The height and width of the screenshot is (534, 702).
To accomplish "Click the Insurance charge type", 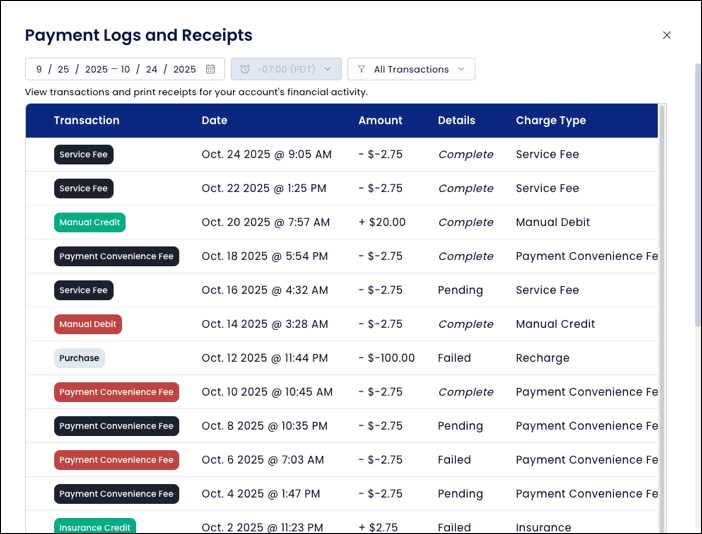I will click(x=543, y=528).
